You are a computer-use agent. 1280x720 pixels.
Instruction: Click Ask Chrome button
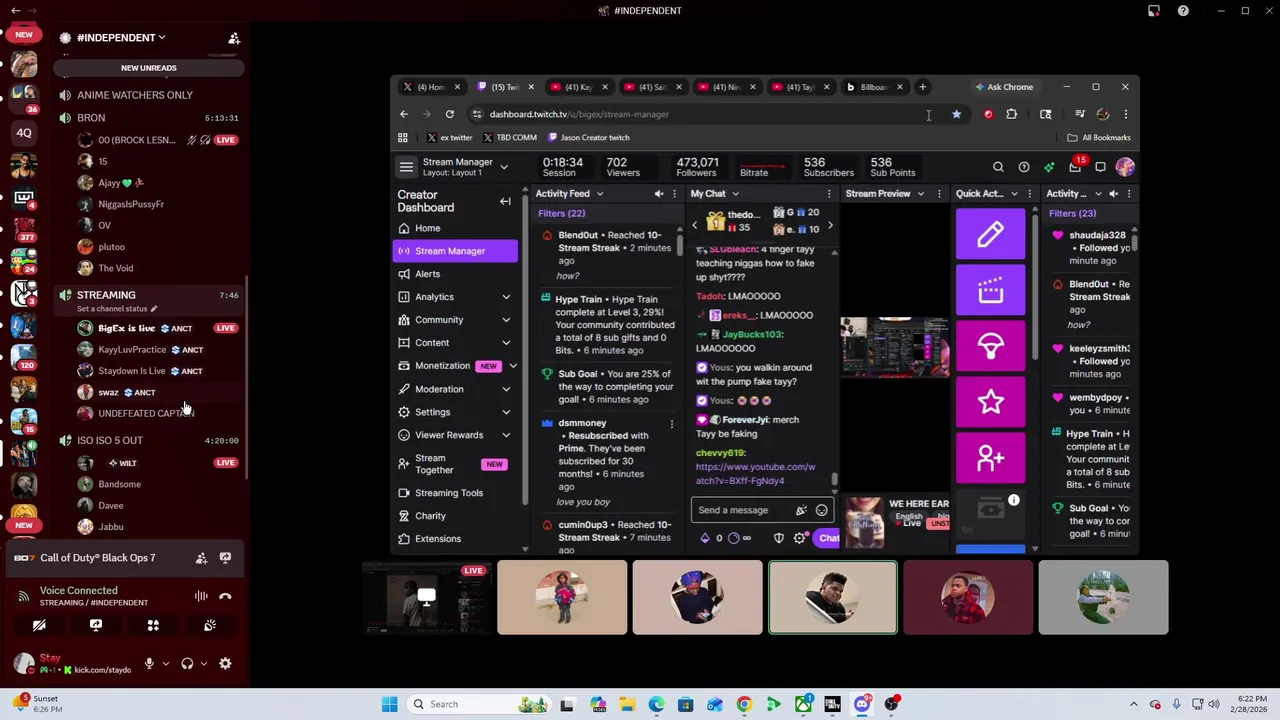point(1004,87)
